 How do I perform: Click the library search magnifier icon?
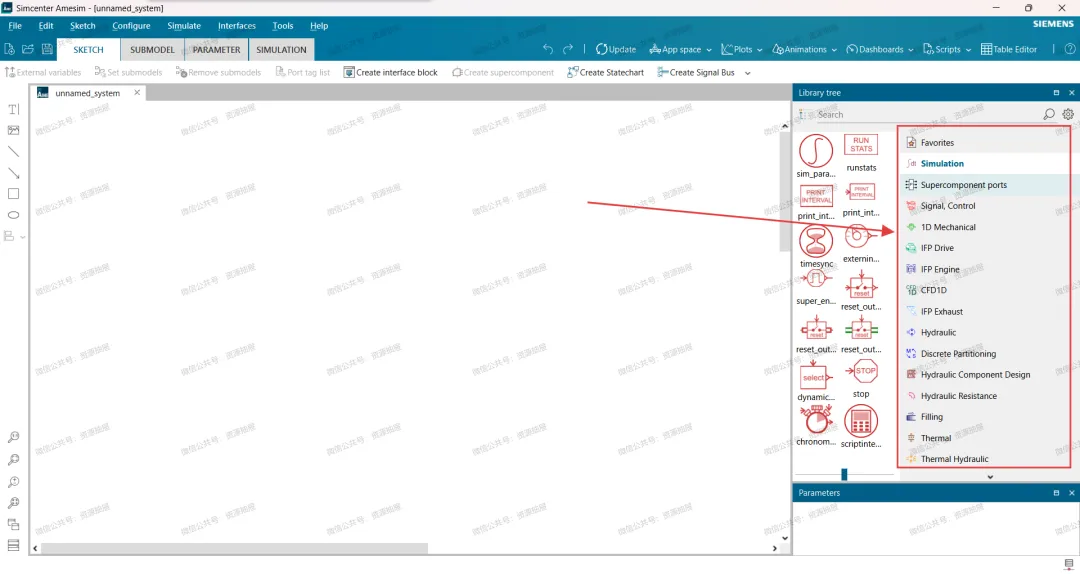(x=1048, y=114)
